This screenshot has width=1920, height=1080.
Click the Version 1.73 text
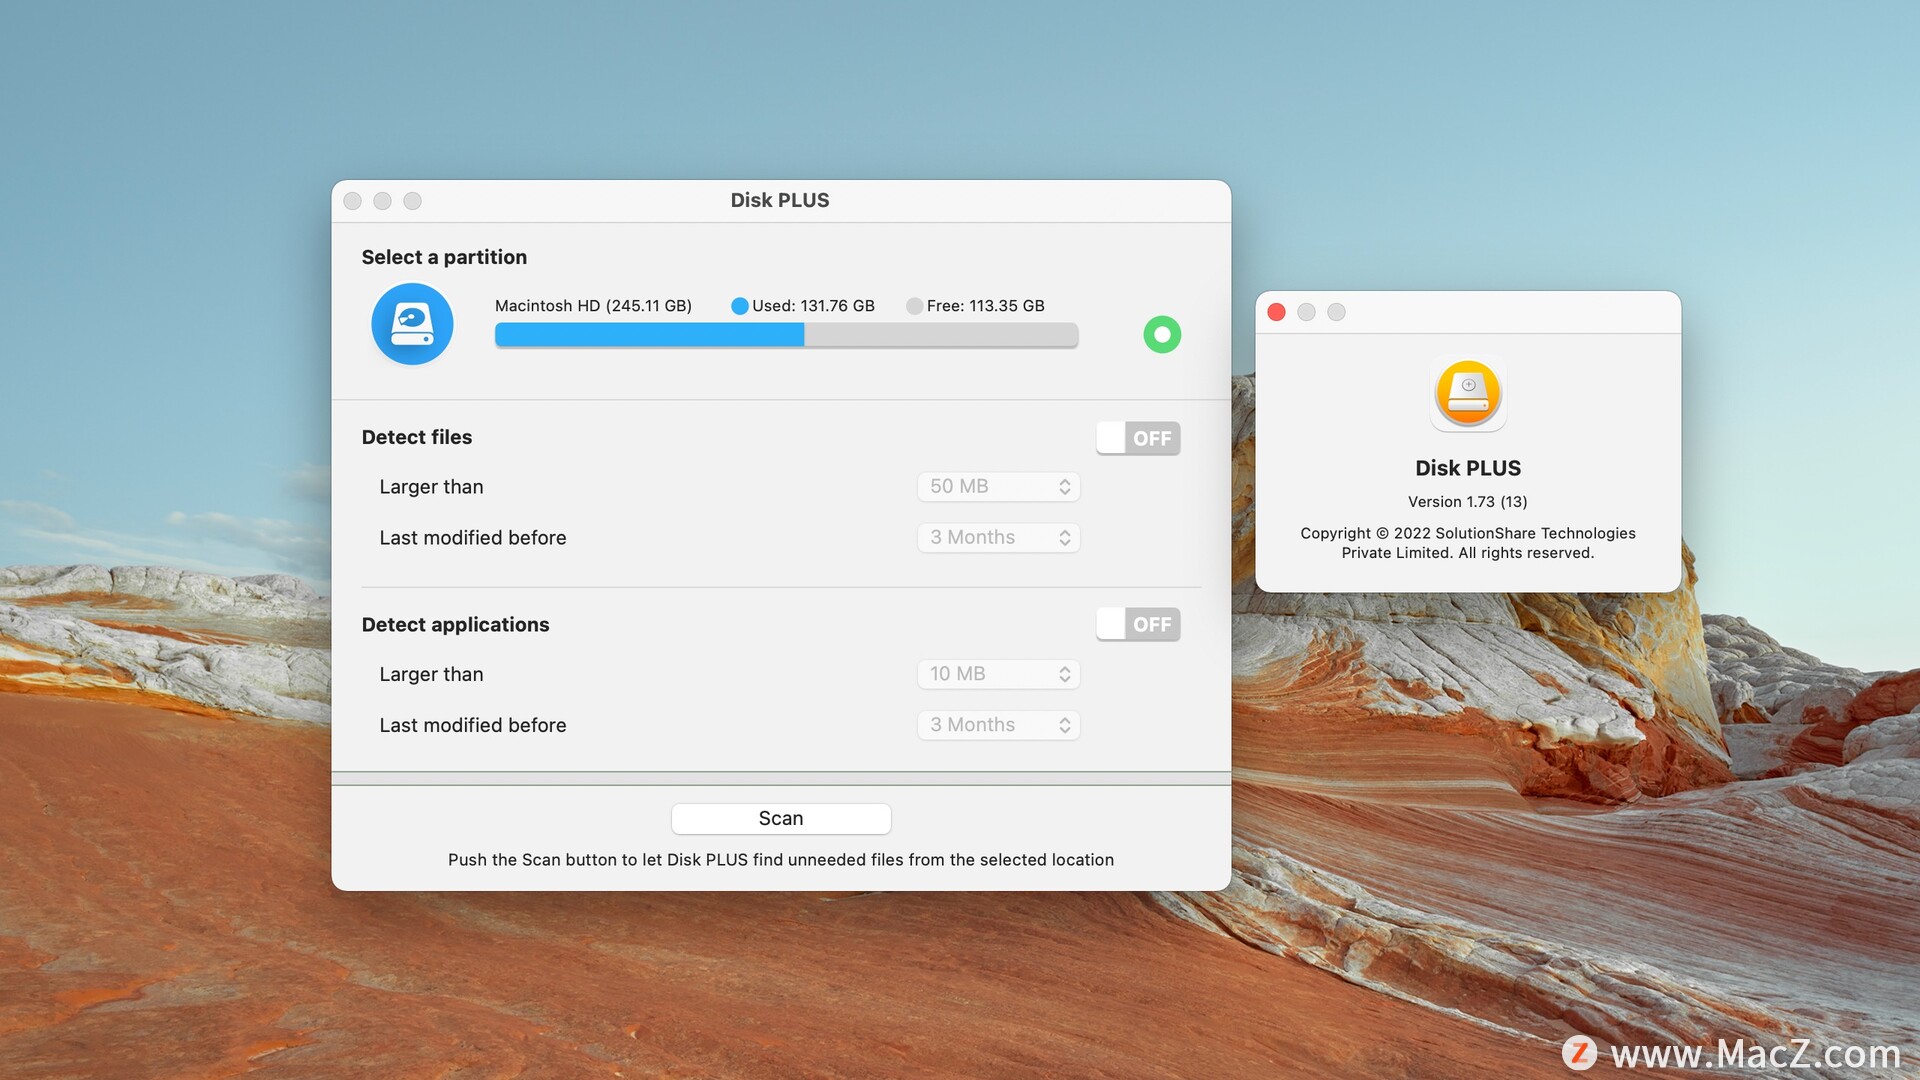(1467, 502)
